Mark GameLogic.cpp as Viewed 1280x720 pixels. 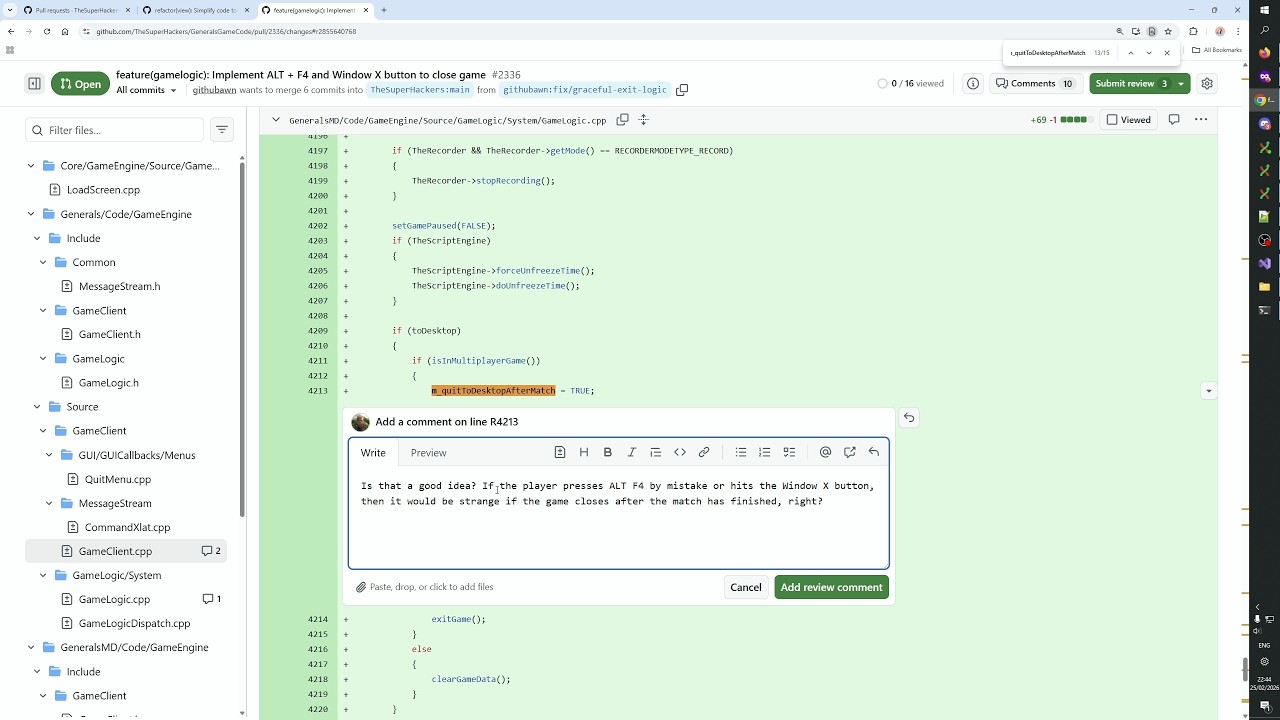point(1129,120)
